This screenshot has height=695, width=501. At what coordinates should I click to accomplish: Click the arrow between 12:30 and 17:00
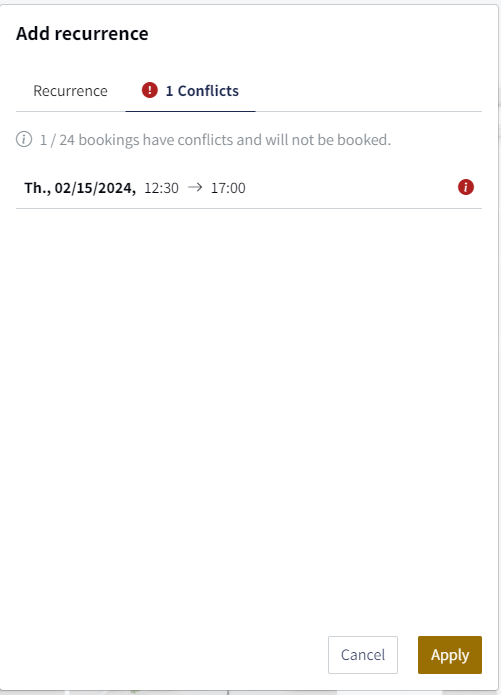click(195, 187)
